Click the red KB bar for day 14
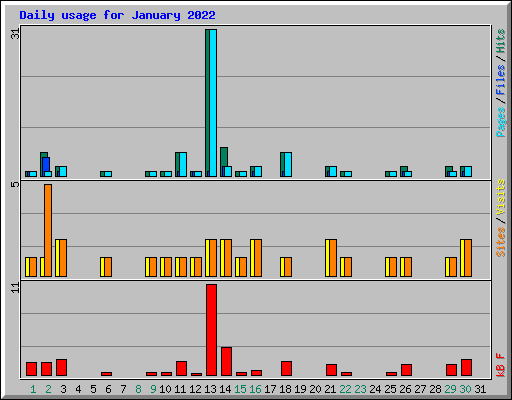 pyautogui.click(x=226, y=362)
